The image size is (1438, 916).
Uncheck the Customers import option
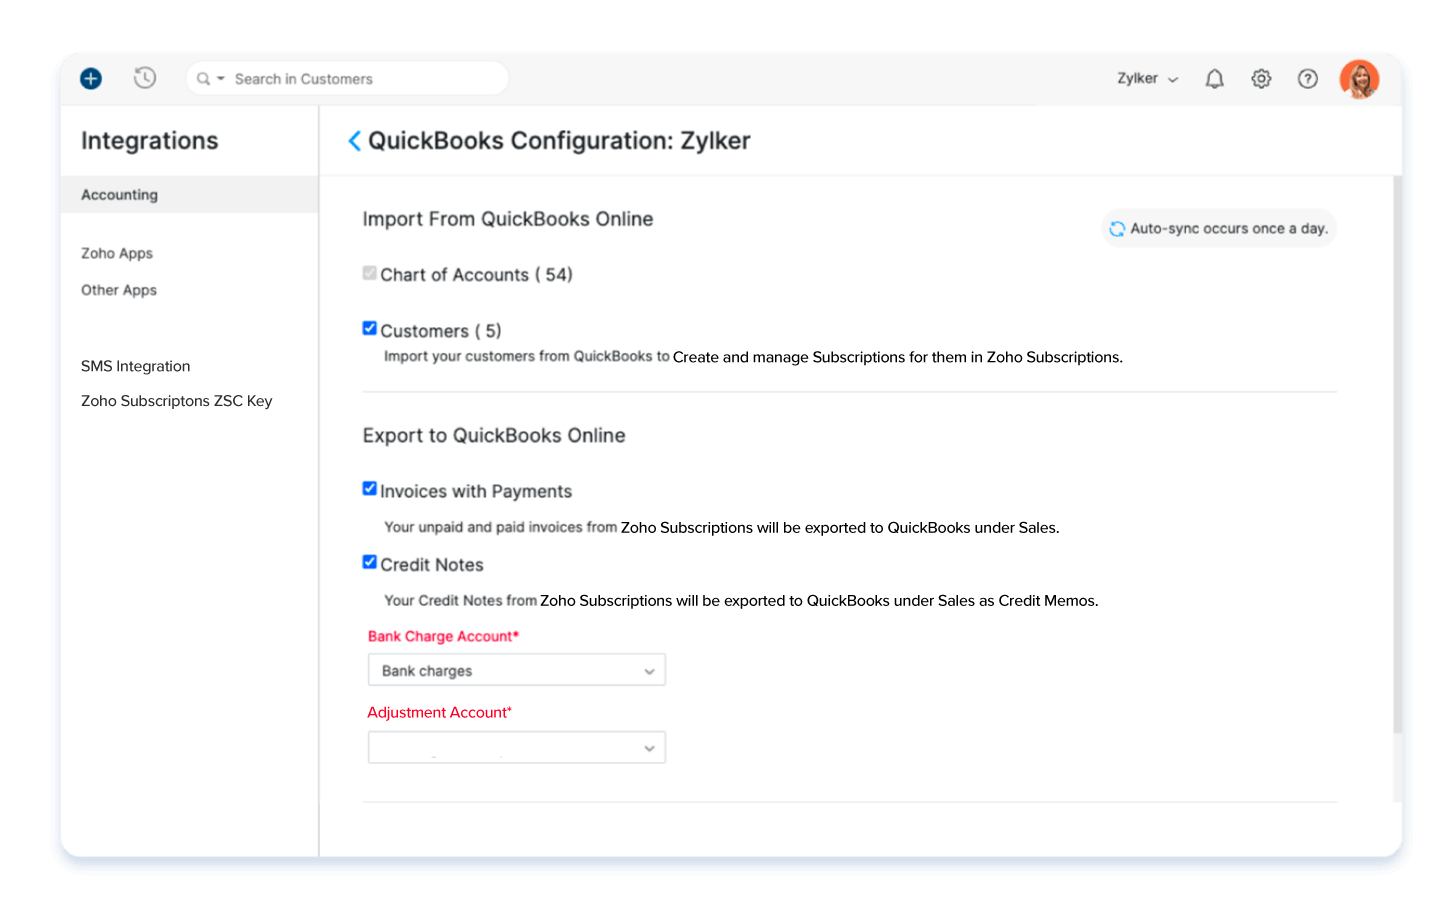pyautogui.click(x=369, y=327)
